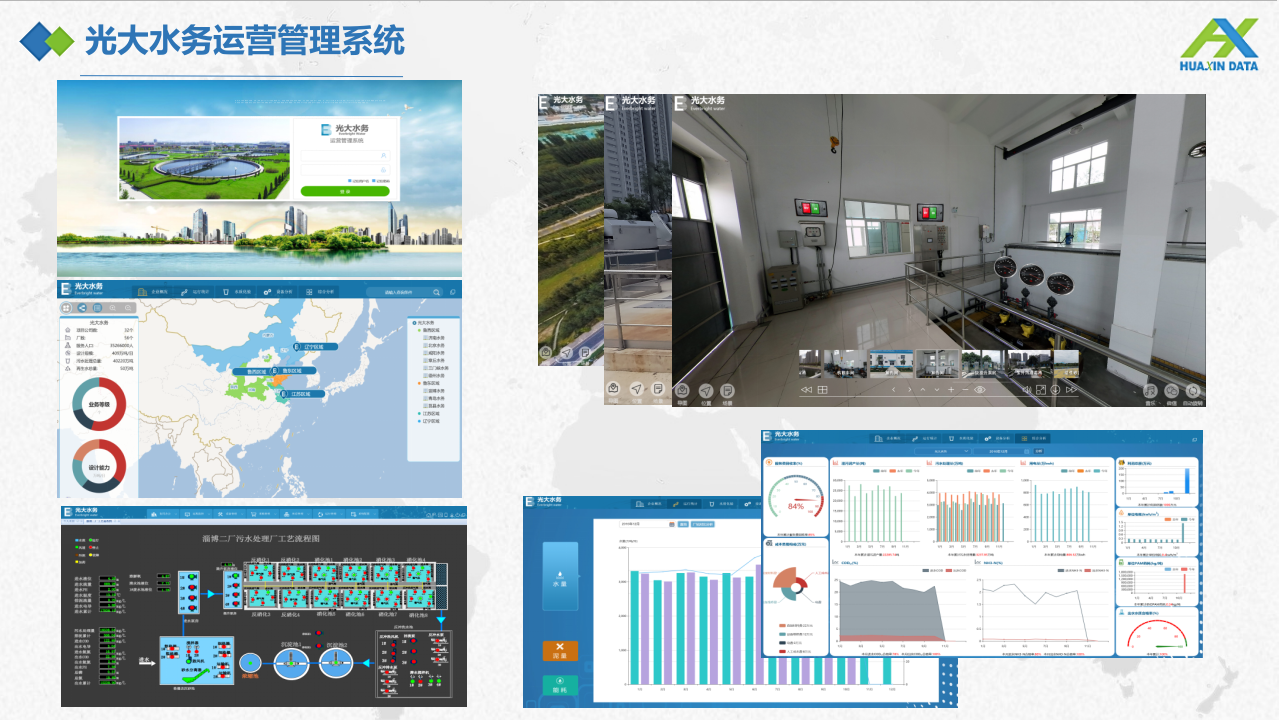Click the 音乐 music icon in panorama controls
Screen dimensions: 1280x720
coord(1150,390)
